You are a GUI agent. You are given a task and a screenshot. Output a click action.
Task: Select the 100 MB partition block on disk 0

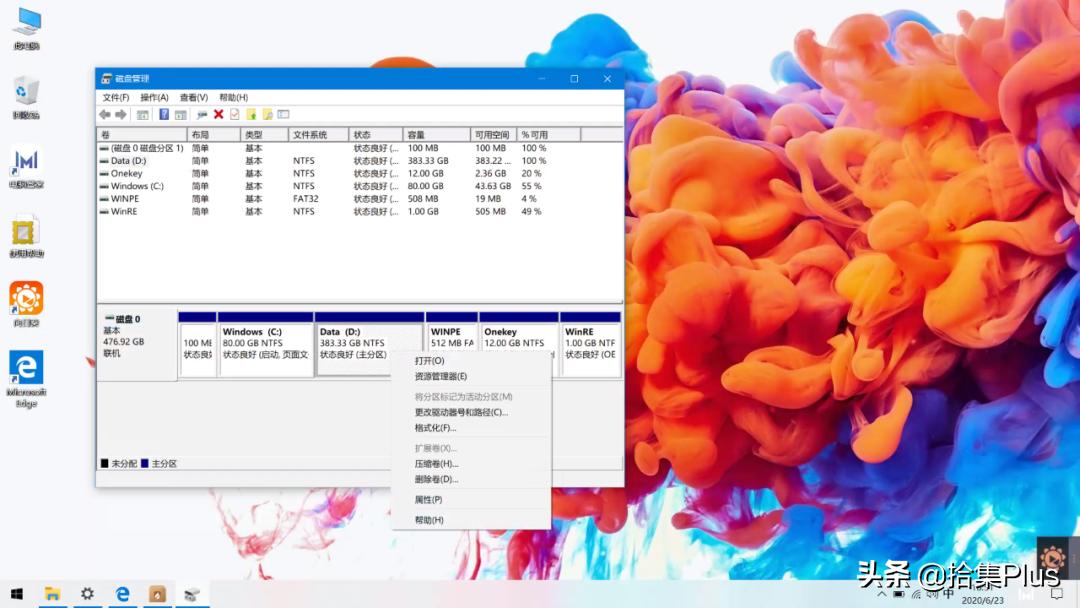197,344
